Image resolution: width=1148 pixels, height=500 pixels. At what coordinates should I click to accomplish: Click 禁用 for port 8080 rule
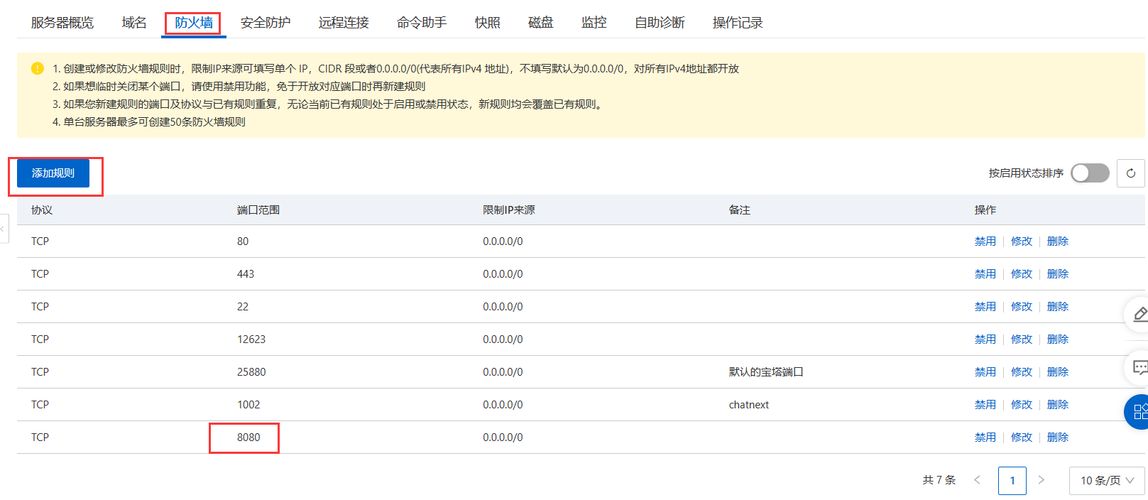pyautogui.click(x=985, y=437)
